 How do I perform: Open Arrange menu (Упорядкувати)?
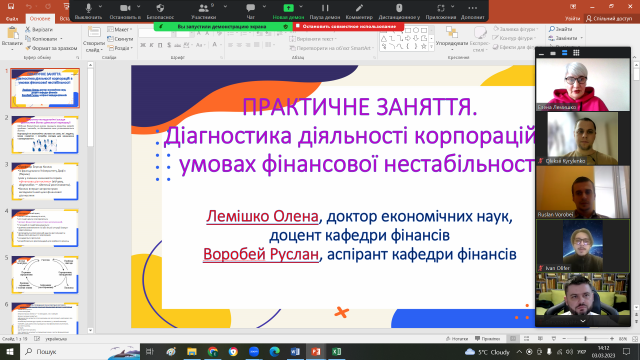point(452,38)
